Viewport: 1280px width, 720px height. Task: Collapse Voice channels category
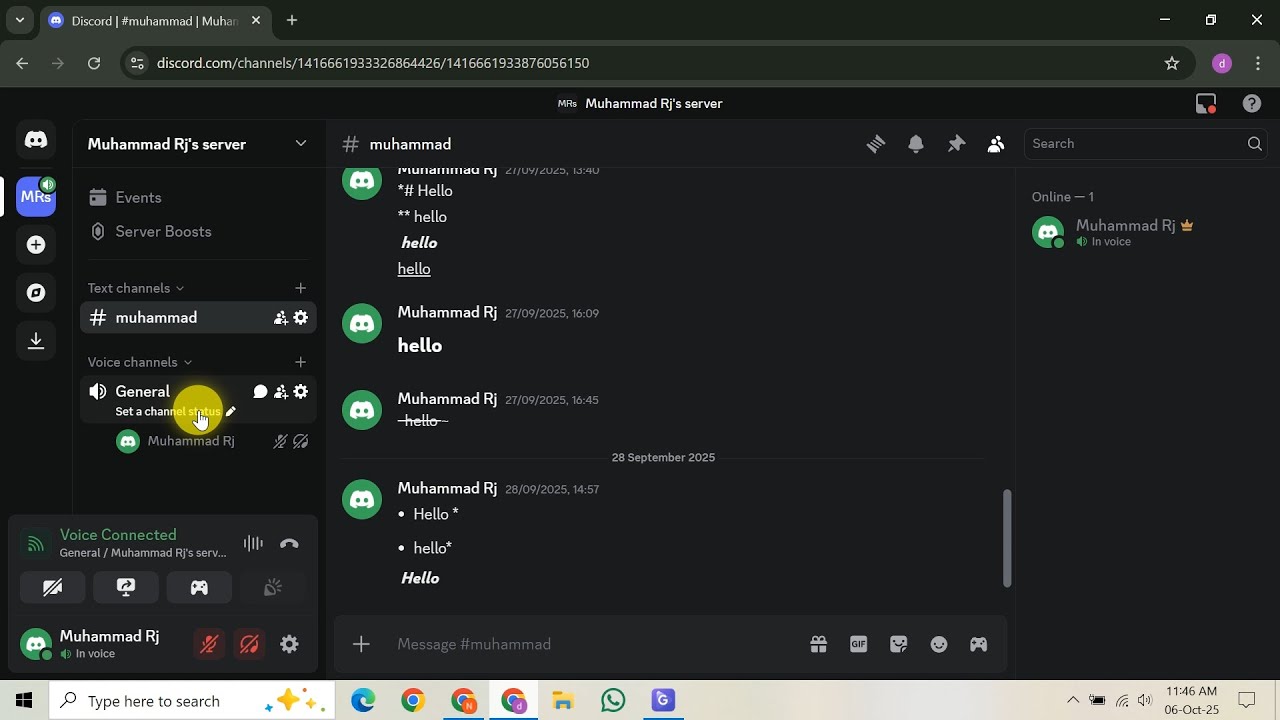tap(139, 362)
